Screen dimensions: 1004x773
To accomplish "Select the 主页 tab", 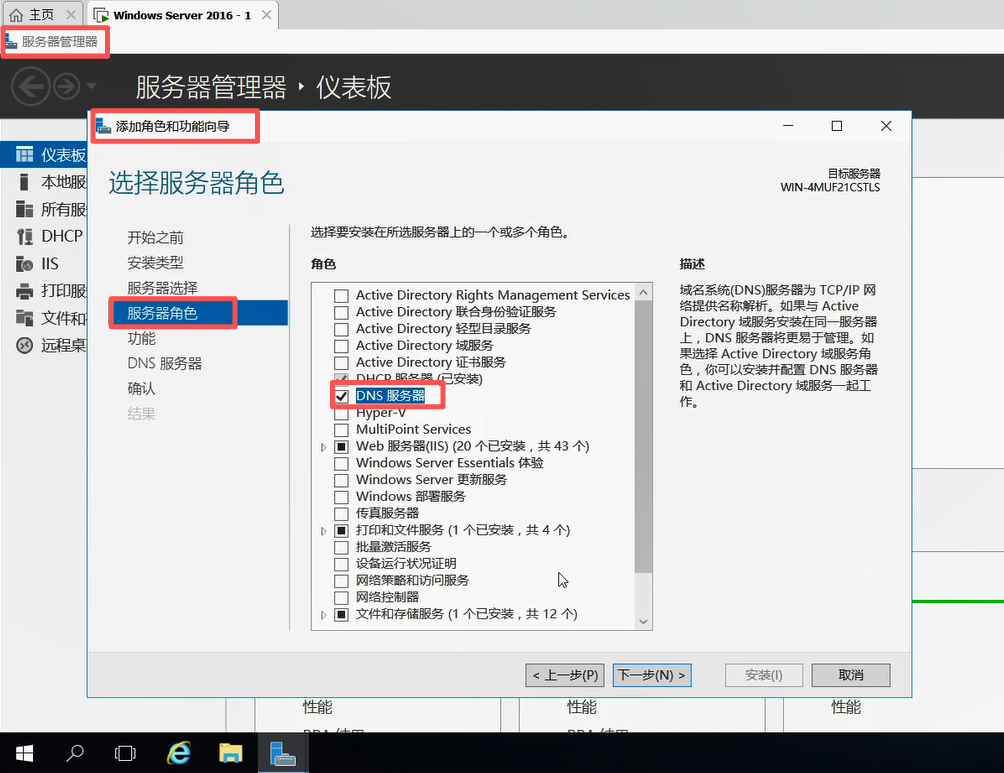I will tap(42, 15).
